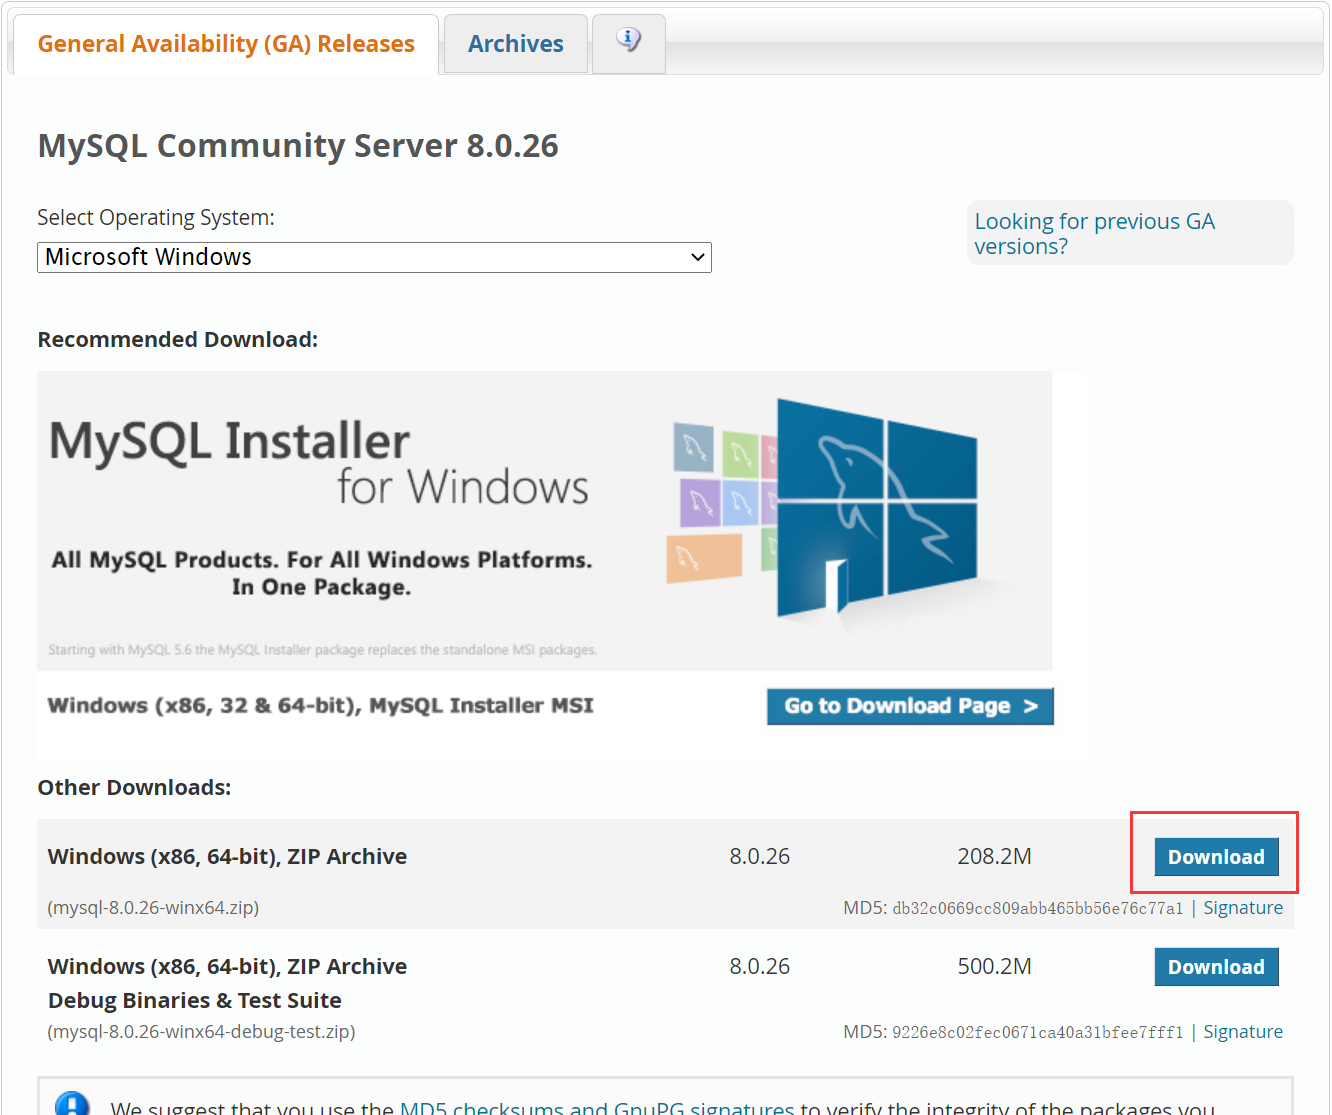
Task: Click the (mysql-8.0.26-winx64.zip) filename text
Action: tap(153, 908)
